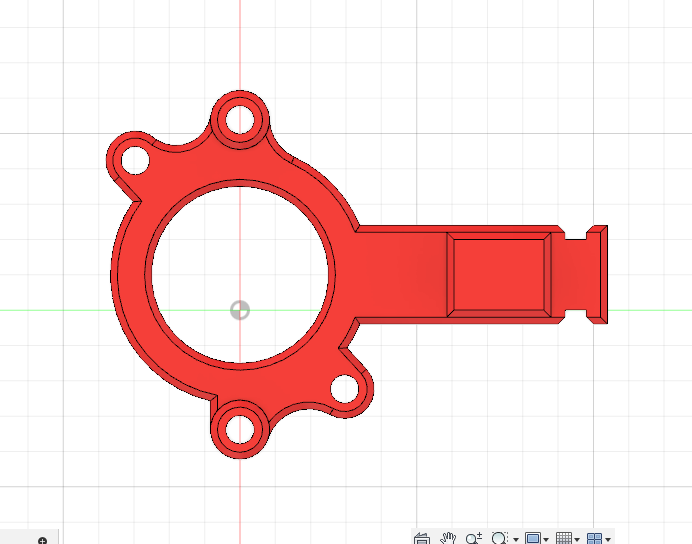Expand the panel with the plus icon
Viewport: 692px width, 544px height.
(43, 540)
